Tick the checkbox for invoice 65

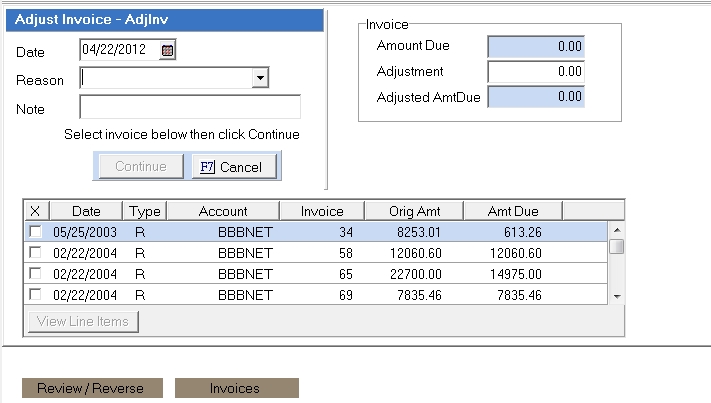pyautogui.click(x=35, y=274)
